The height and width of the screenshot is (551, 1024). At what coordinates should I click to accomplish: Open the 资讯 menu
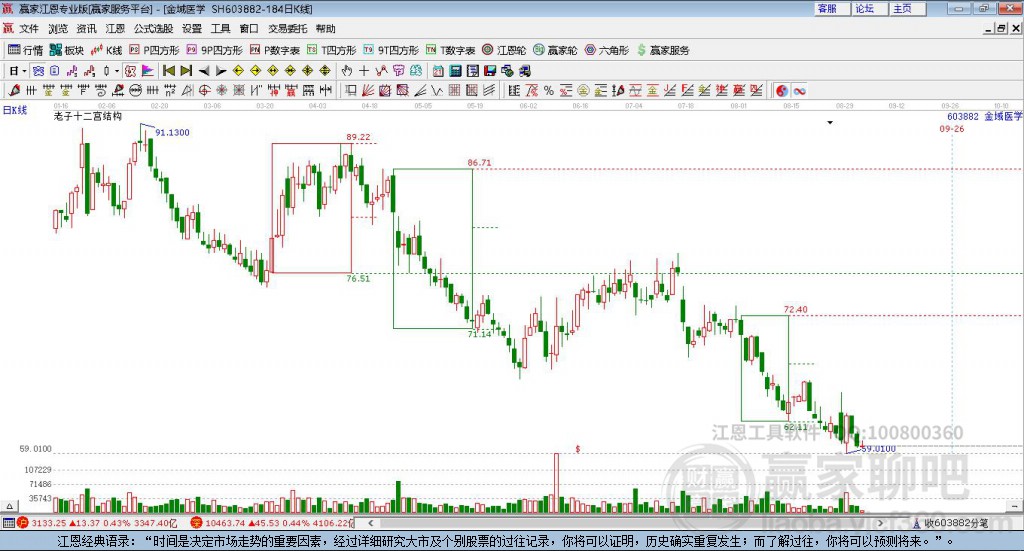[86, 28]
